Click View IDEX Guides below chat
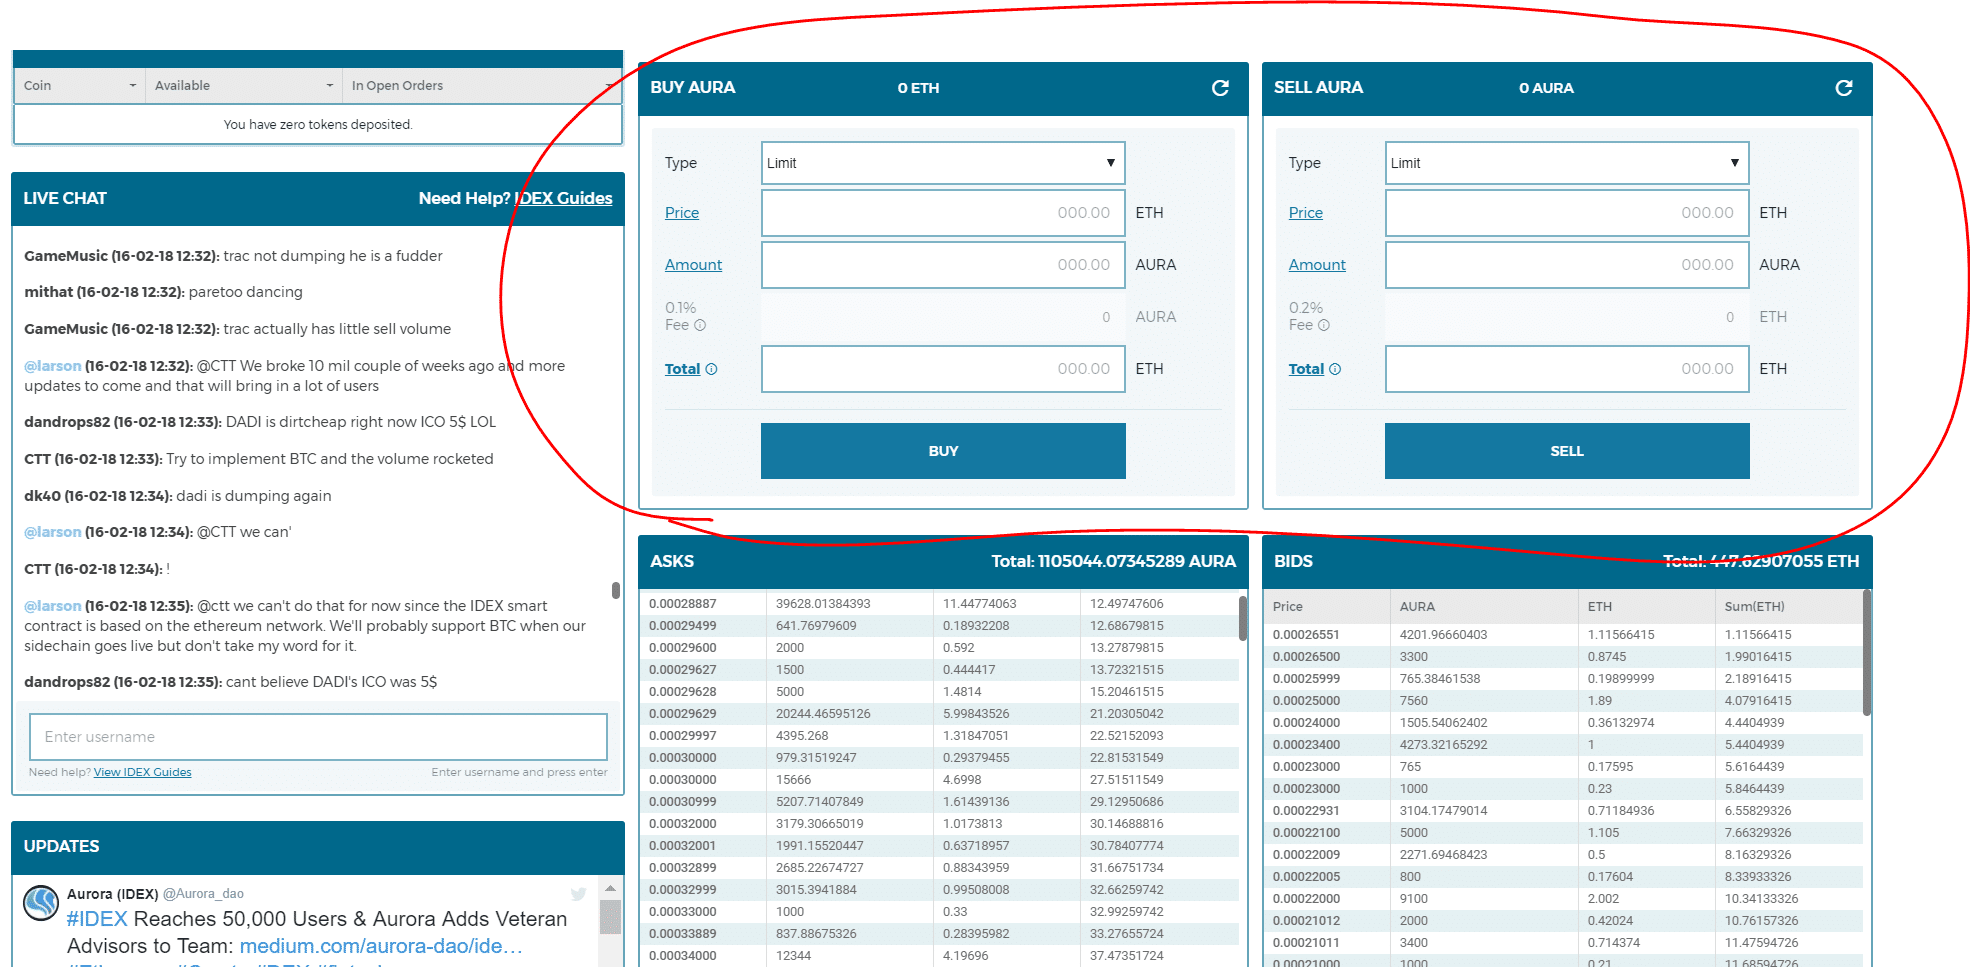1970x967 pixels. click(142, 772)
